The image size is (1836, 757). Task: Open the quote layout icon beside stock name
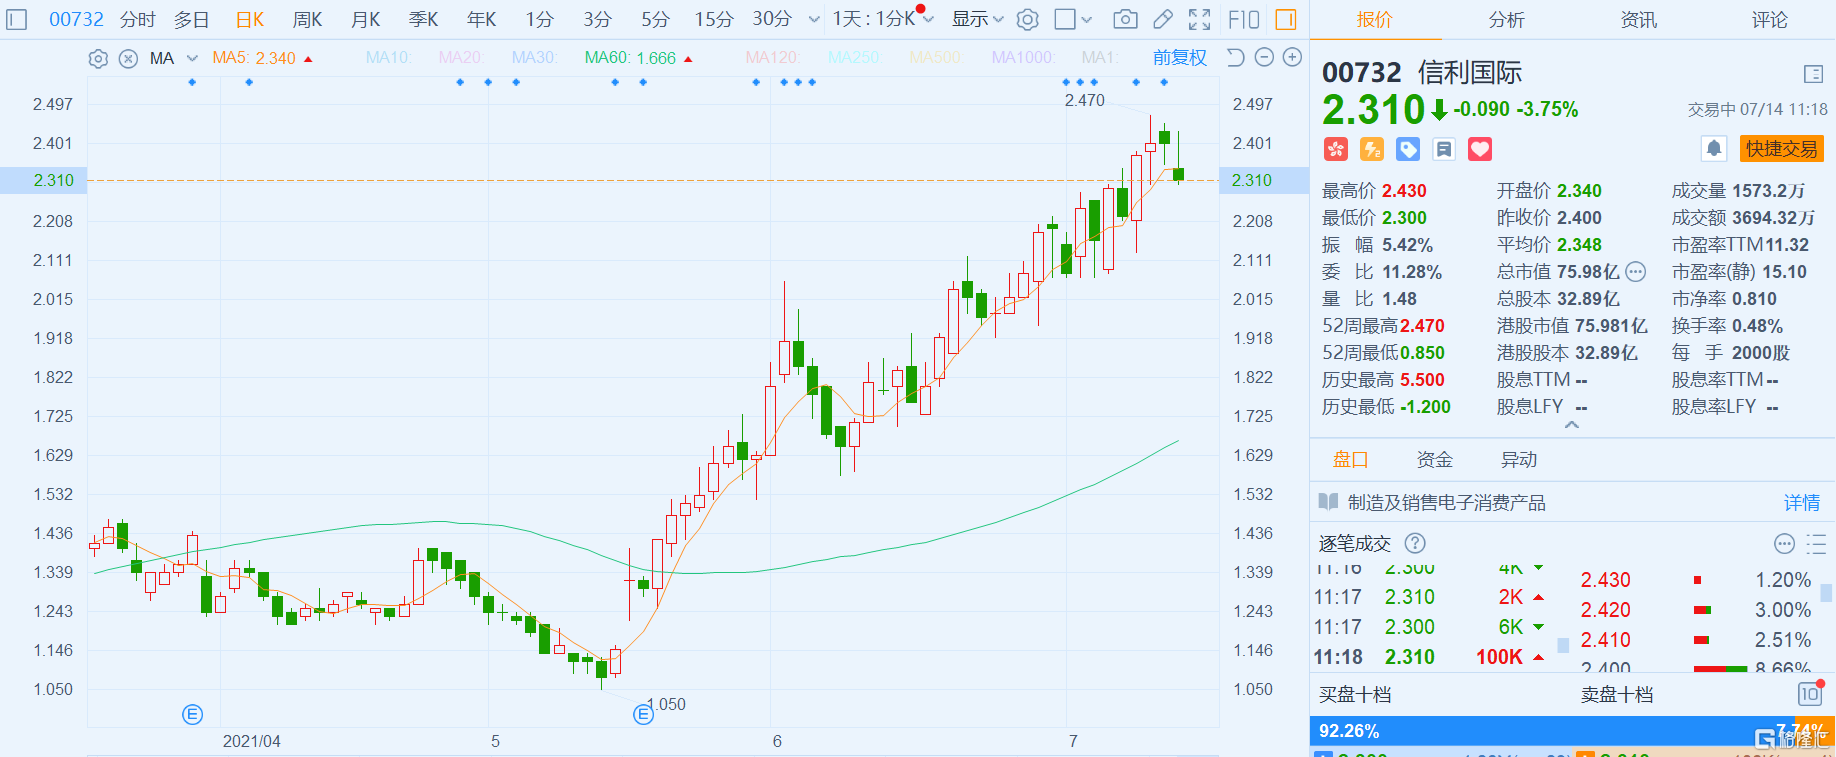pos(1813,73)
